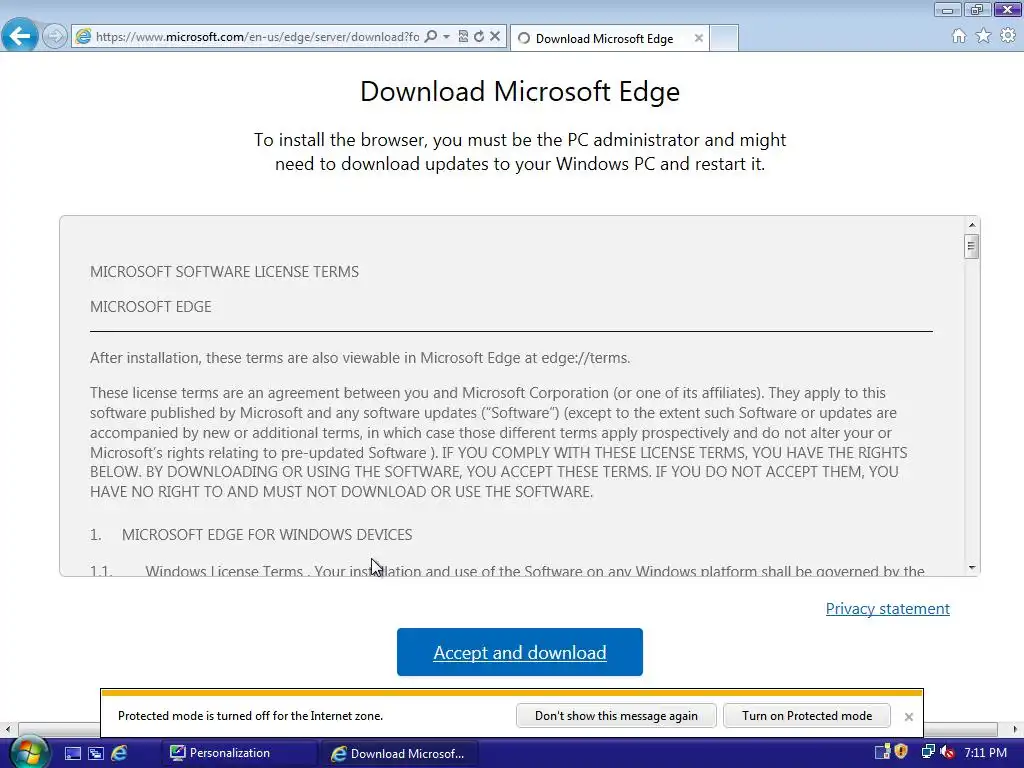Click the license terms scrollbar thumb
The height and width of the screenshot is (768, 1024).
[x=971, y=247]
